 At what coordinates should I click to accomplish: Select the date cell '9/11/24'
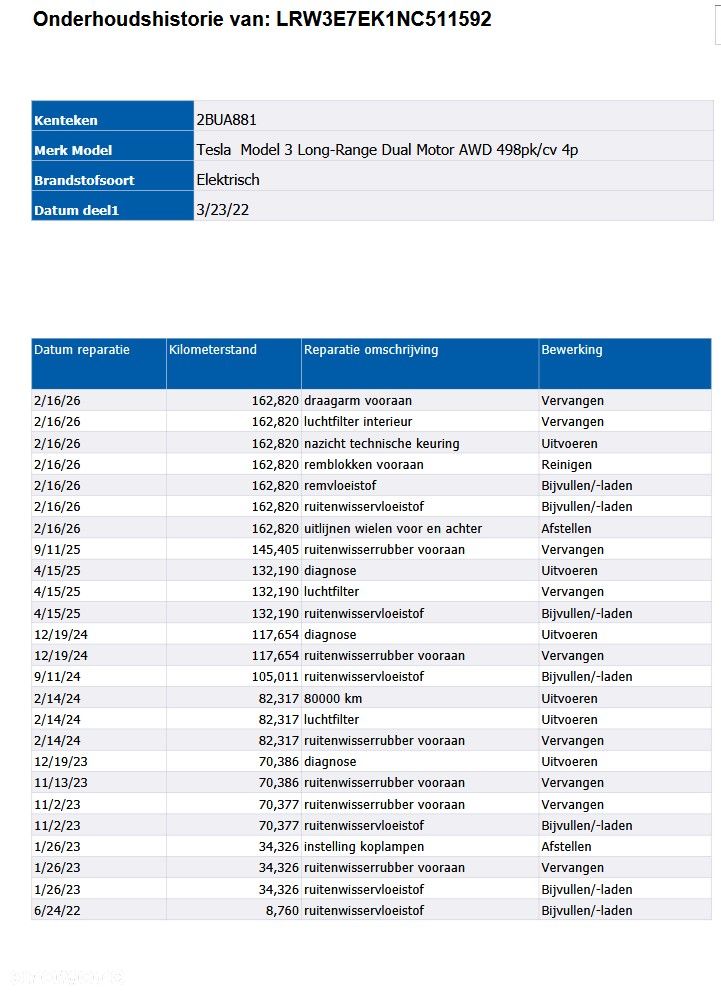coord(99,676)
